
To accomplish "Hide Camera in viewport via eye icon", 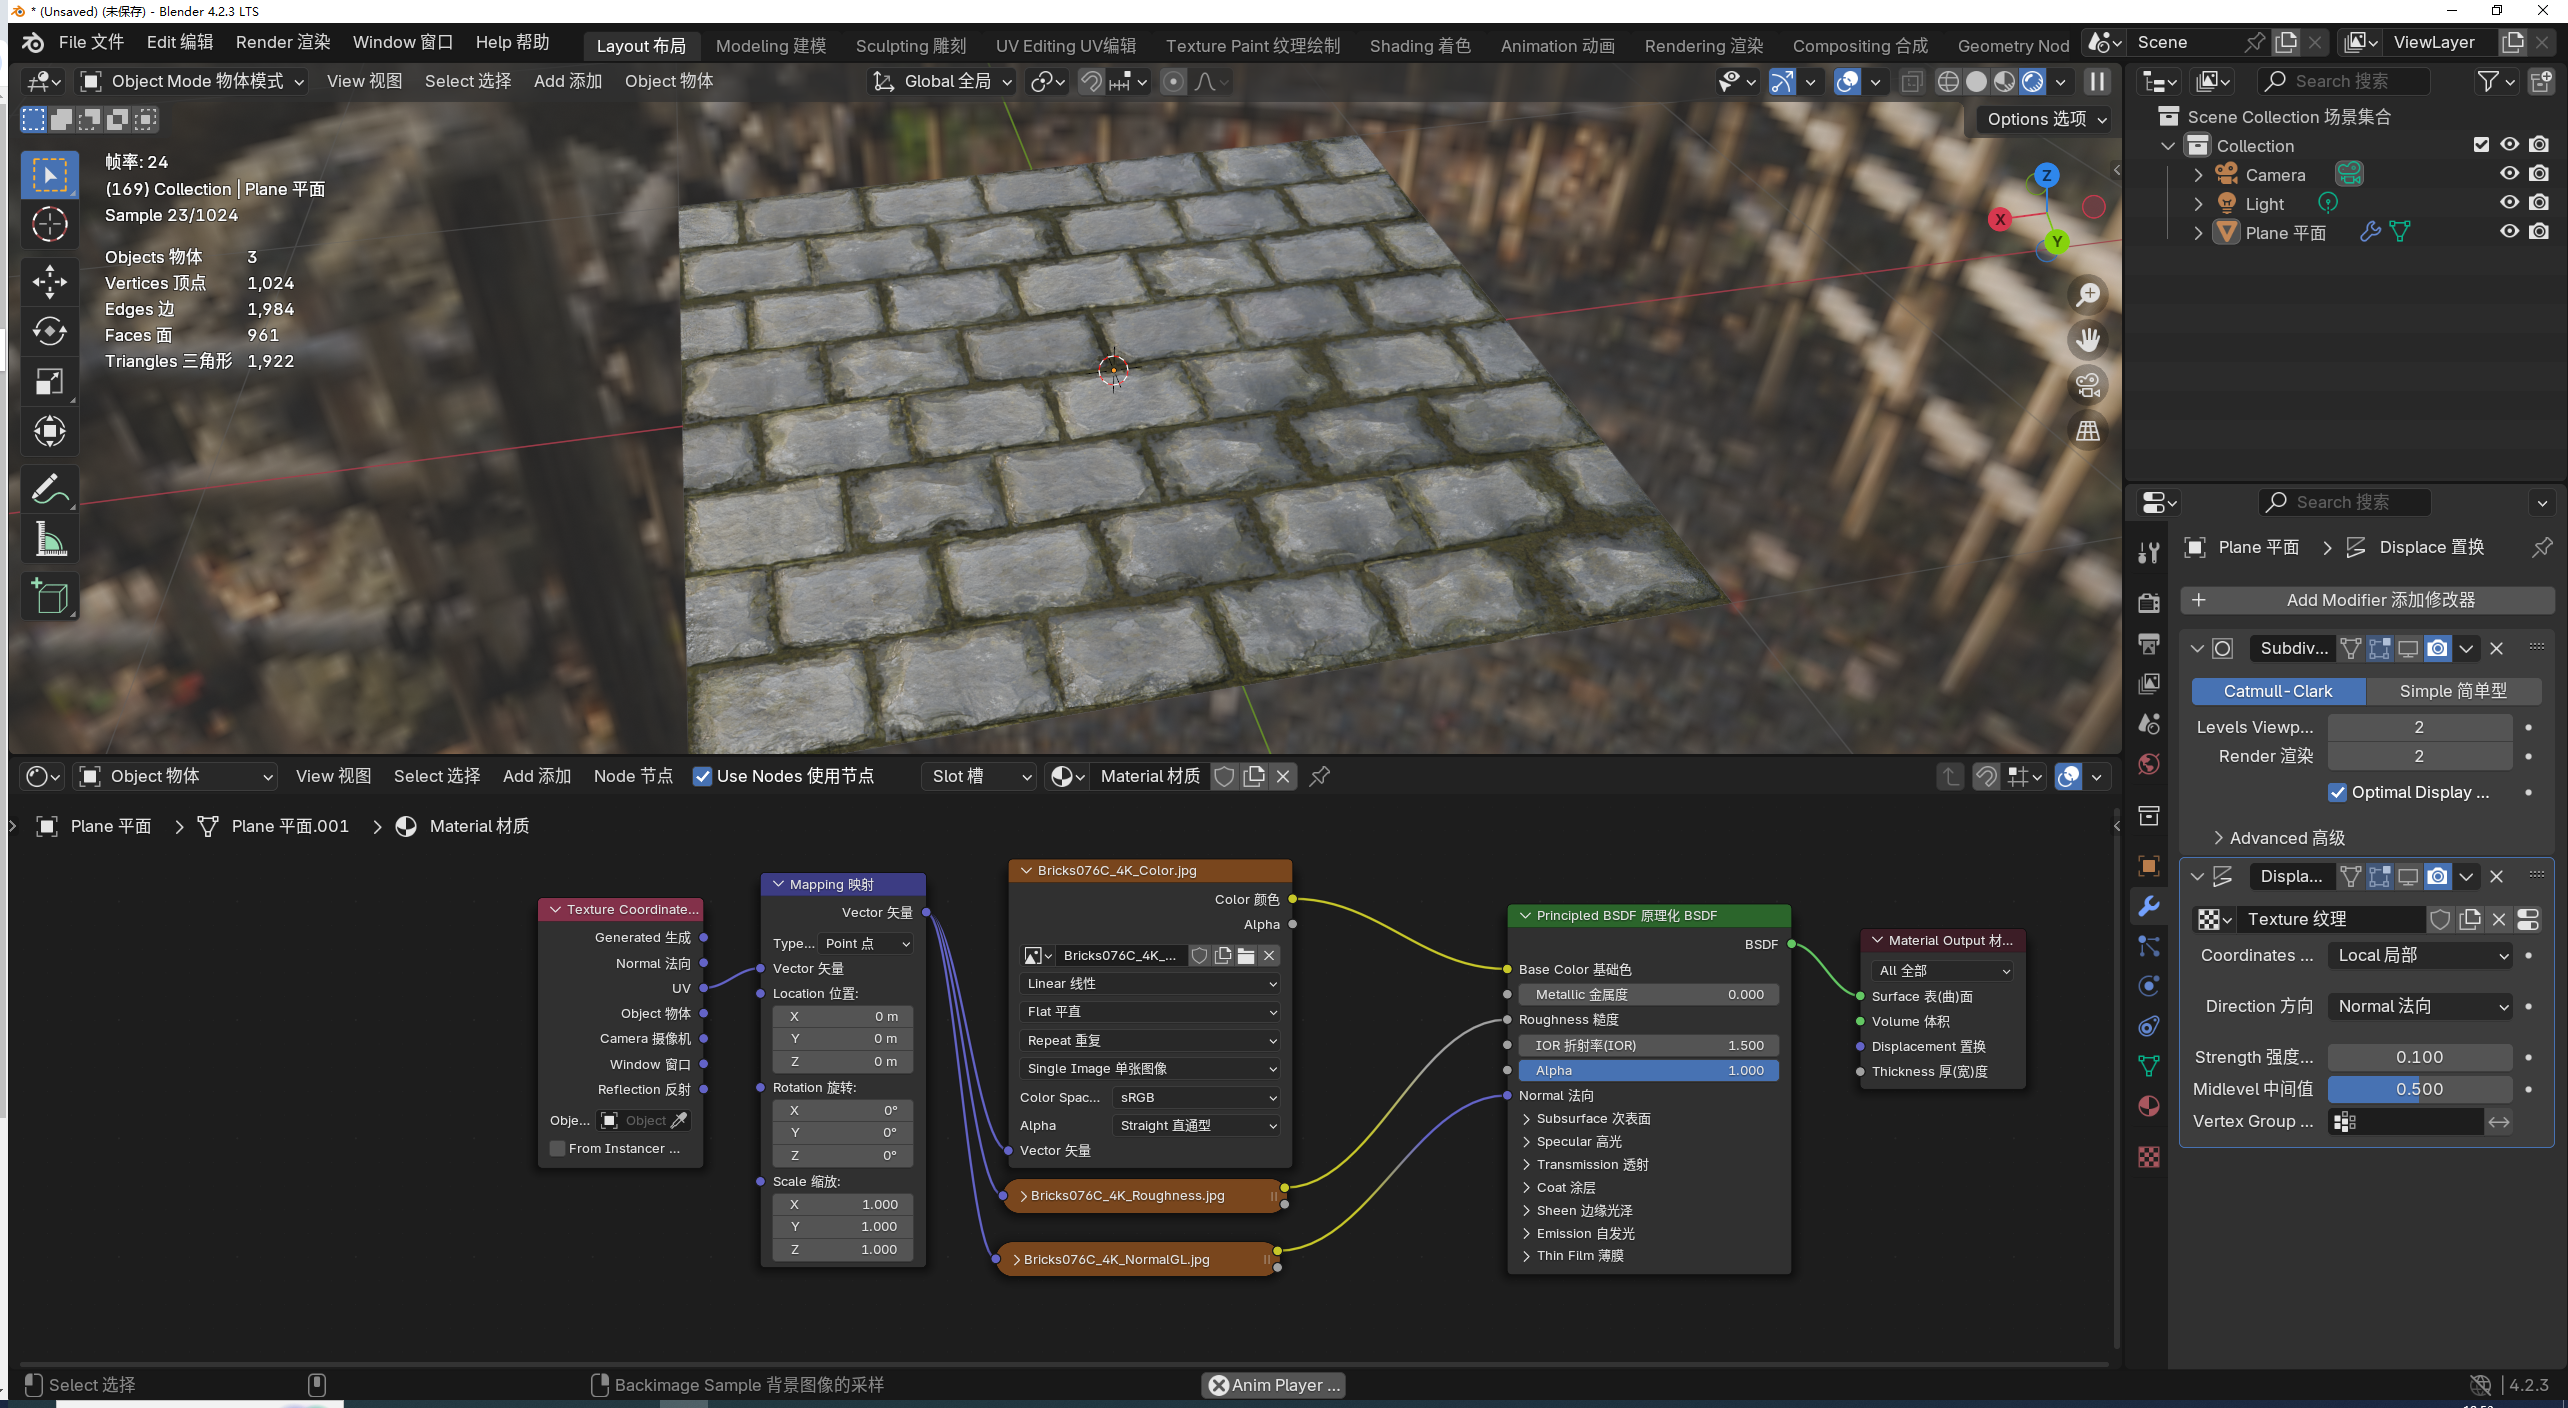I will tap(2509, 174).
